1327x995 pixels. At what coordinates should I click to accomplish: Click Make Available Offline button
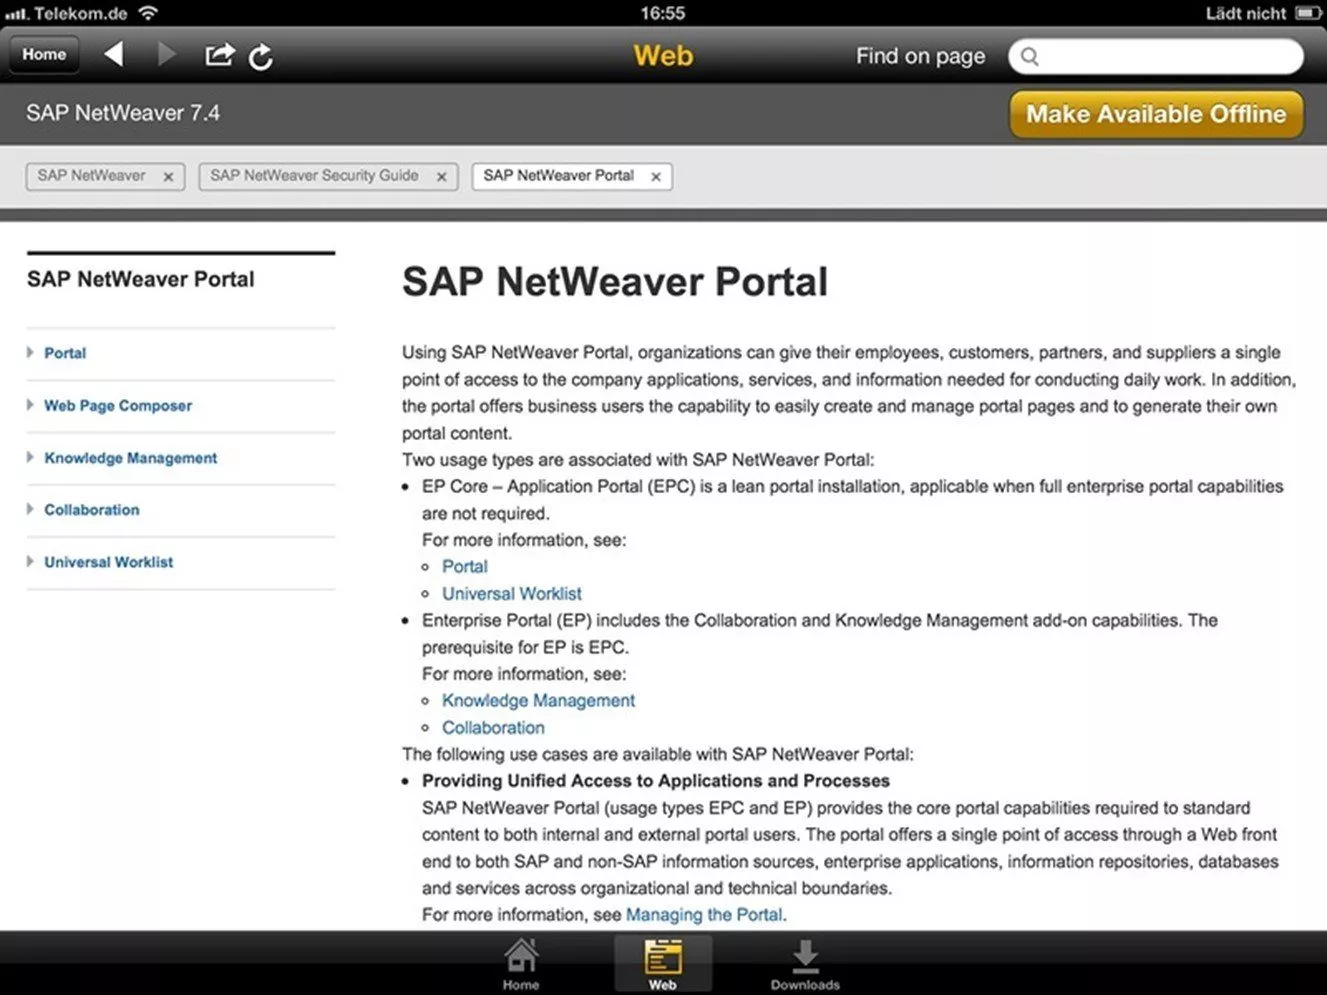coord(1156,114)
